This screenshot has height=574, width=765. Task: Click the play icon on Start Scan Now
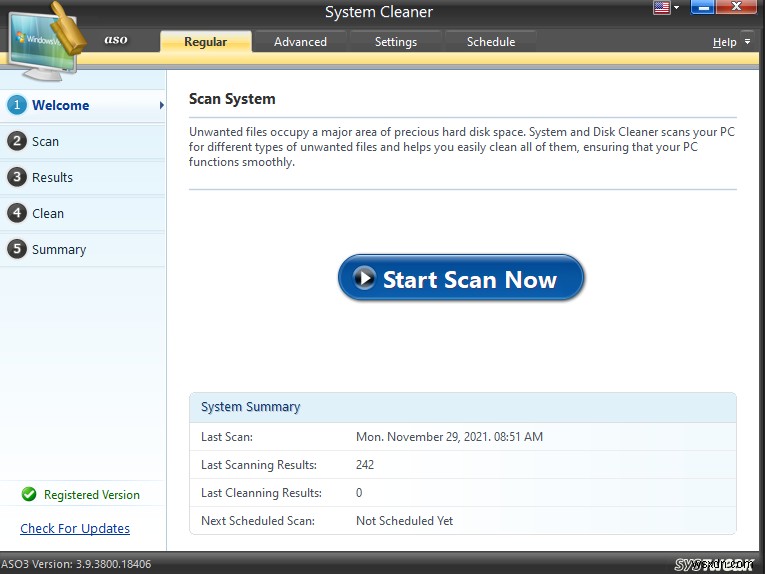[x=365, y=279]
